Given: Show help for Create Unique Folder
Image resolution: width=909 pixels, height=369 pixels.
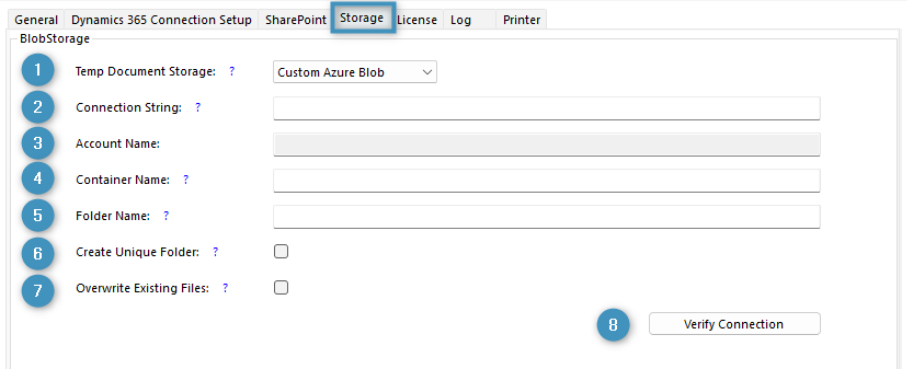Looking at the screenshot, I should coord(215,251).
